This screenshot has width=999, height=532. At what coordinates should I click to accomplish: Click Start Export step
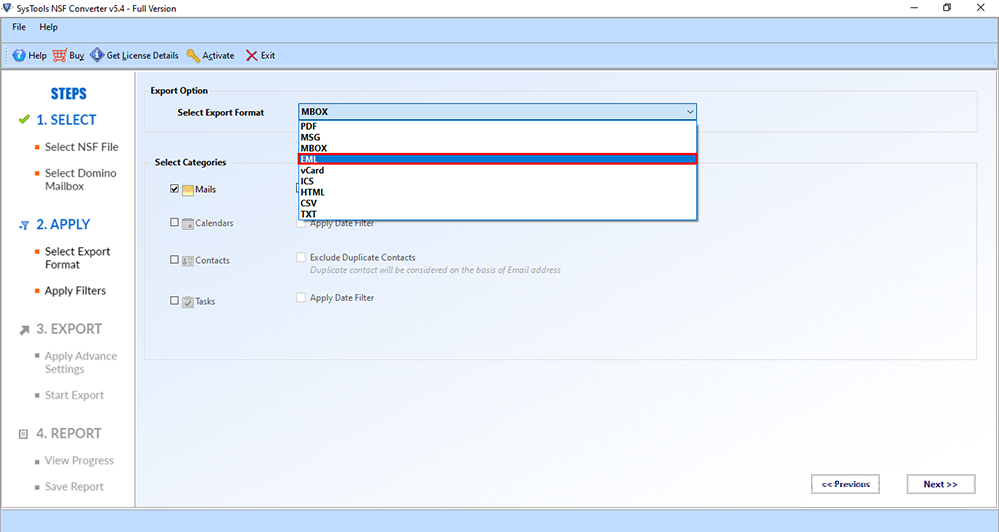coord(74,395)
